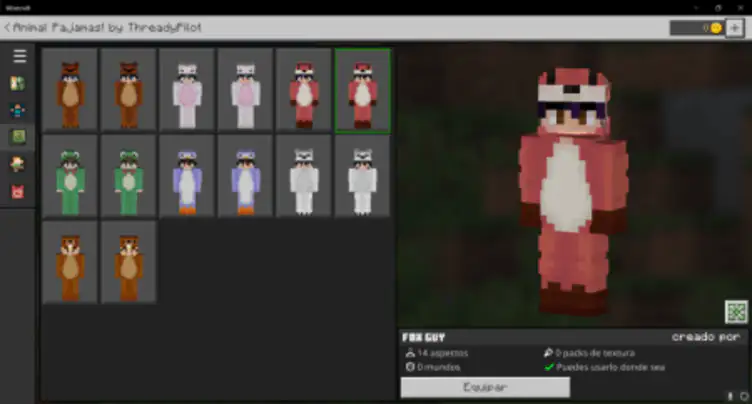Choose the first white wolf pajama skin
The width and height of the screenshot is (752, 404).
pos(304,176)
